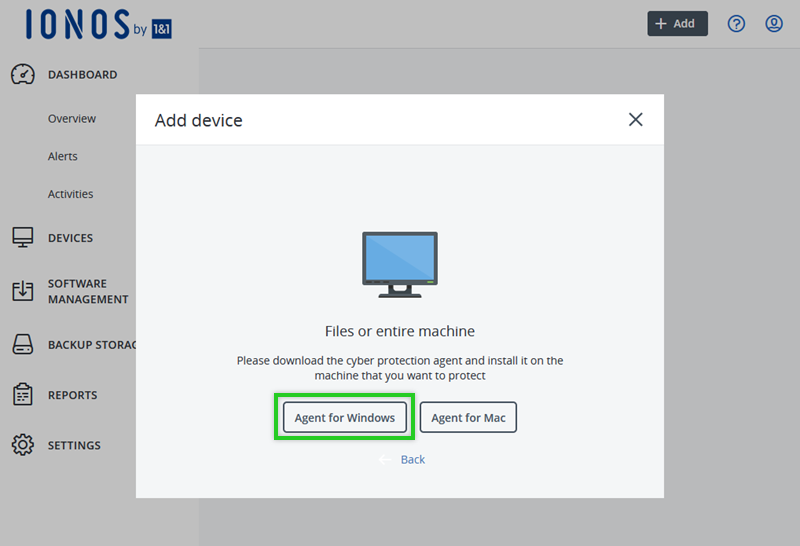This screenshot has height=546, width=800.
Task: Download Agent for Mac
Action: tap(468, 418)
